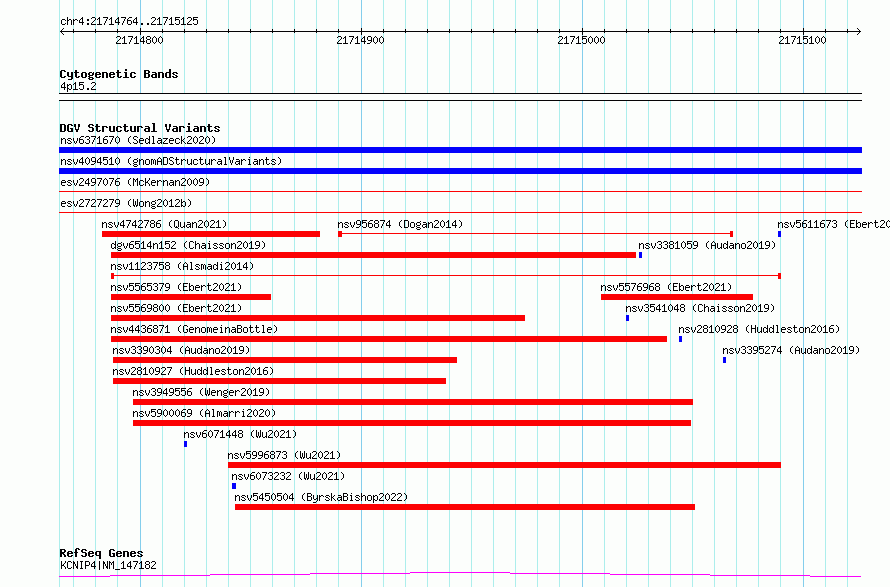The height and width of the screenshot is (587, 890).
Task: Click the nsv6073232 (Wu2021) variant label
Action: (288, 476)
